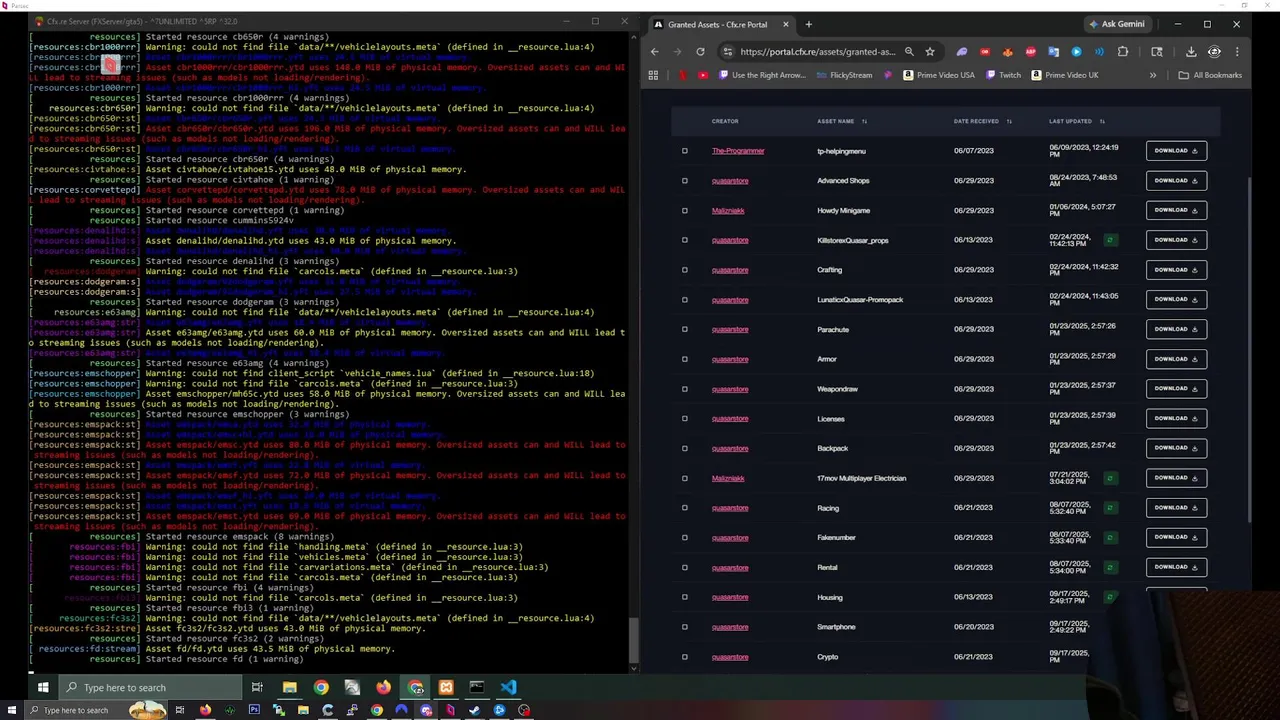Open Photoshop from the bottom taskbar
The image size is (1280, 720).
click(x=254, y=710)
